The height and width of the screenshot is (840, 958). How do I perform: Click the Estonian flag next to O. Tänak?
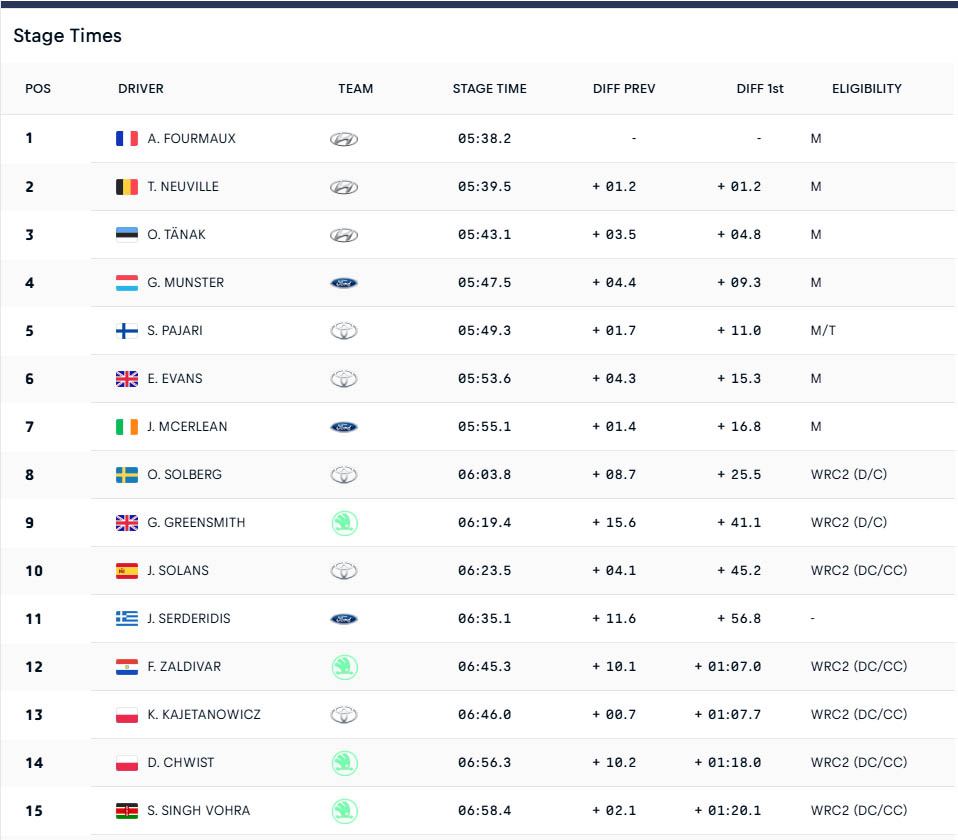pyautogui.click(x=127, y=235)
